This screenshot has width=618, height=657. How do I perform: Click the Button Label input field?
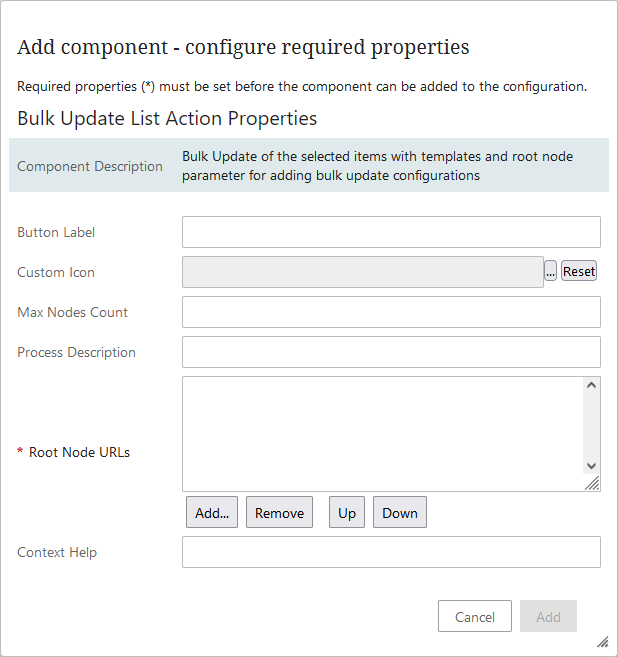(x=391, y=232)
